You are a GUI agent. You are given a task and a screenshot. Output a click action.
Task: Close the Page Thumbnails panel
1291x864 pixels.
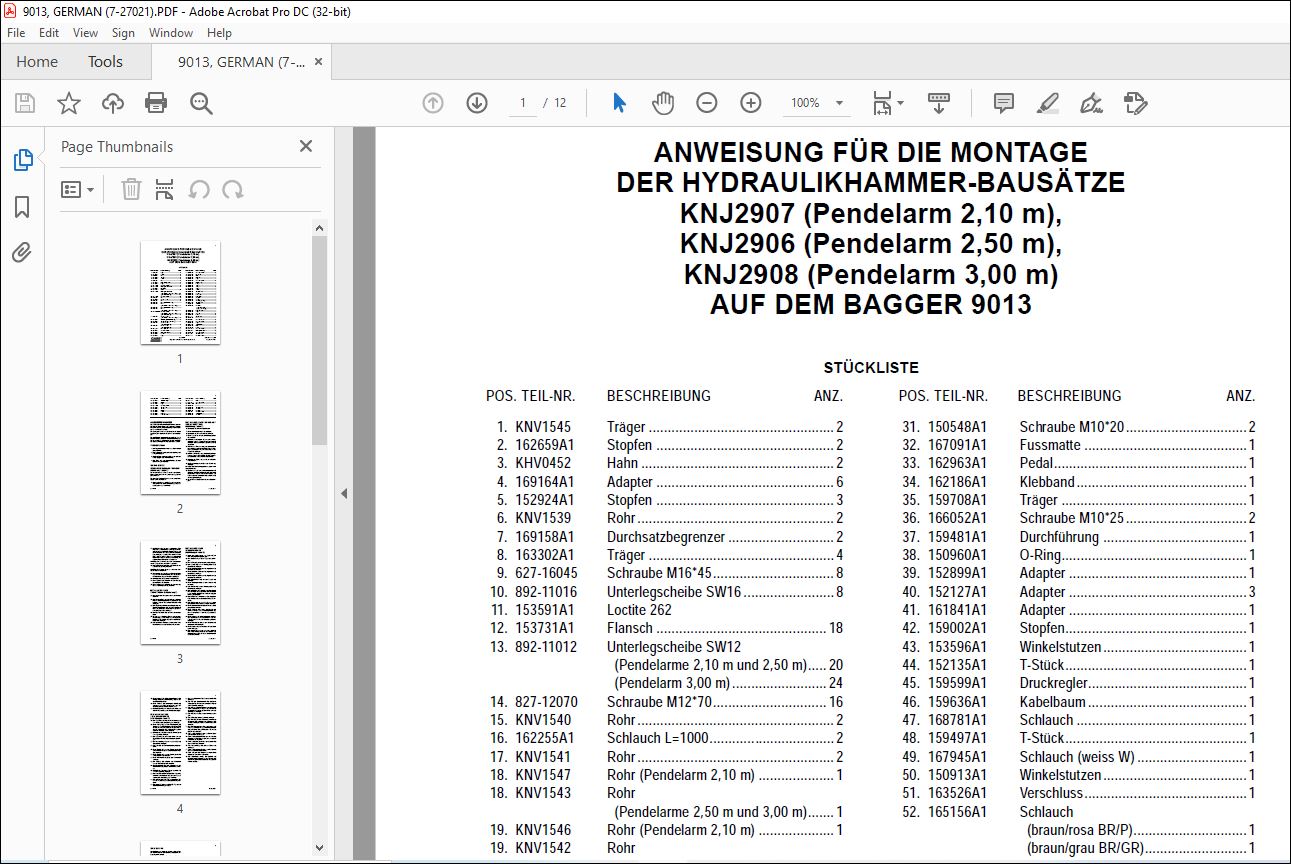click(x=306, y=146)
